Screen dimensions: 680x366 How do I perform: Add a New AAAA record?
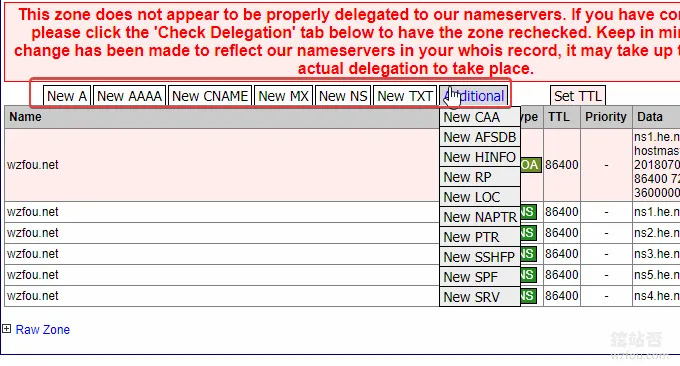(x=129, y=96)
